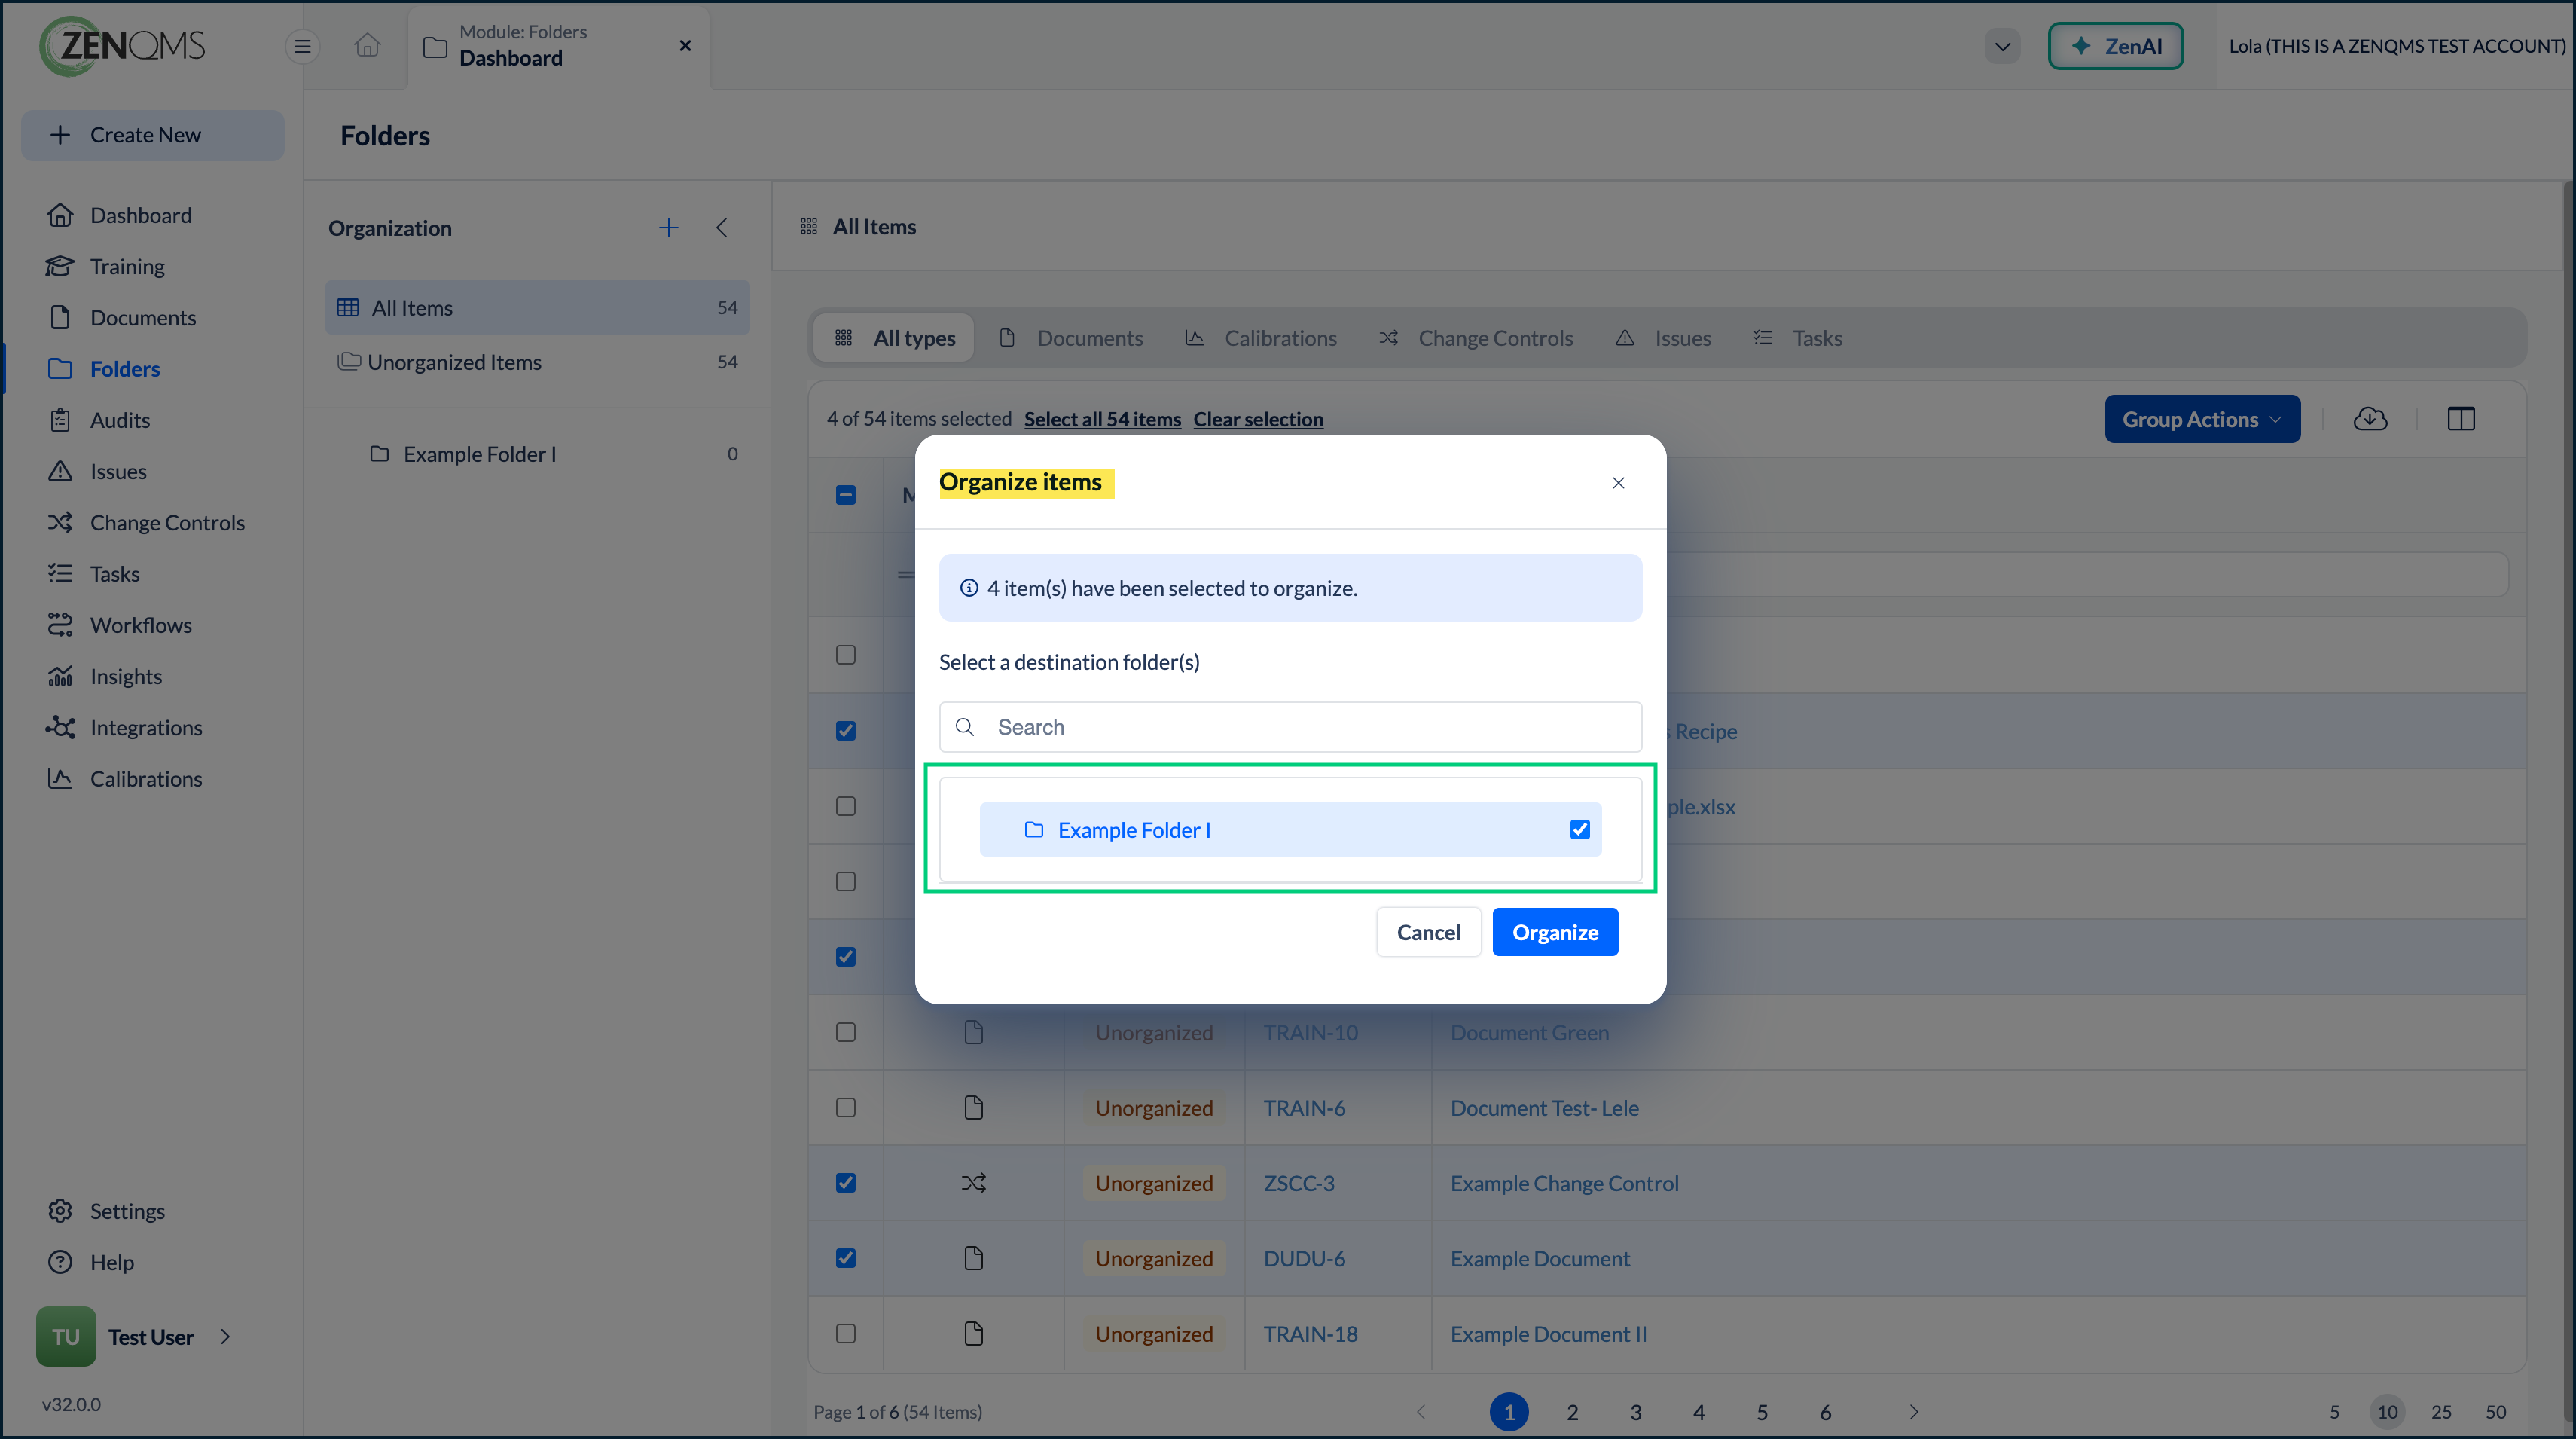
Task: Go to next page arrow
Action: point(1913,1412)
